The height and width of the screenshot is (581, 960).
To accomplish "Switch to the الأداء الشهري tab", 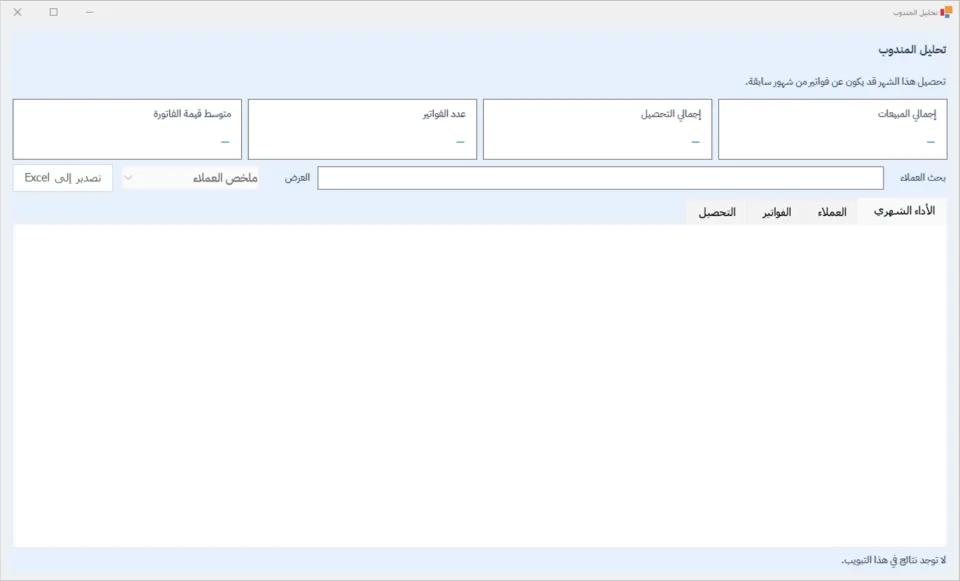I will [903, 211].
